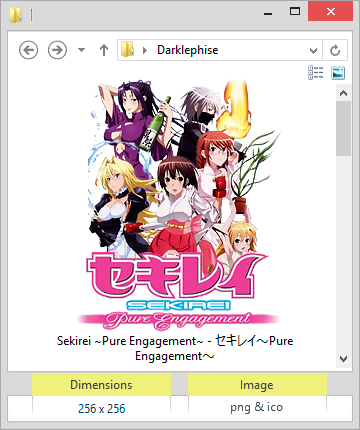This screenshot has width=360, height=430.
Task: Click the Sekirei ~Pure Engagement~ file name
Action: (x=175, y=348)
